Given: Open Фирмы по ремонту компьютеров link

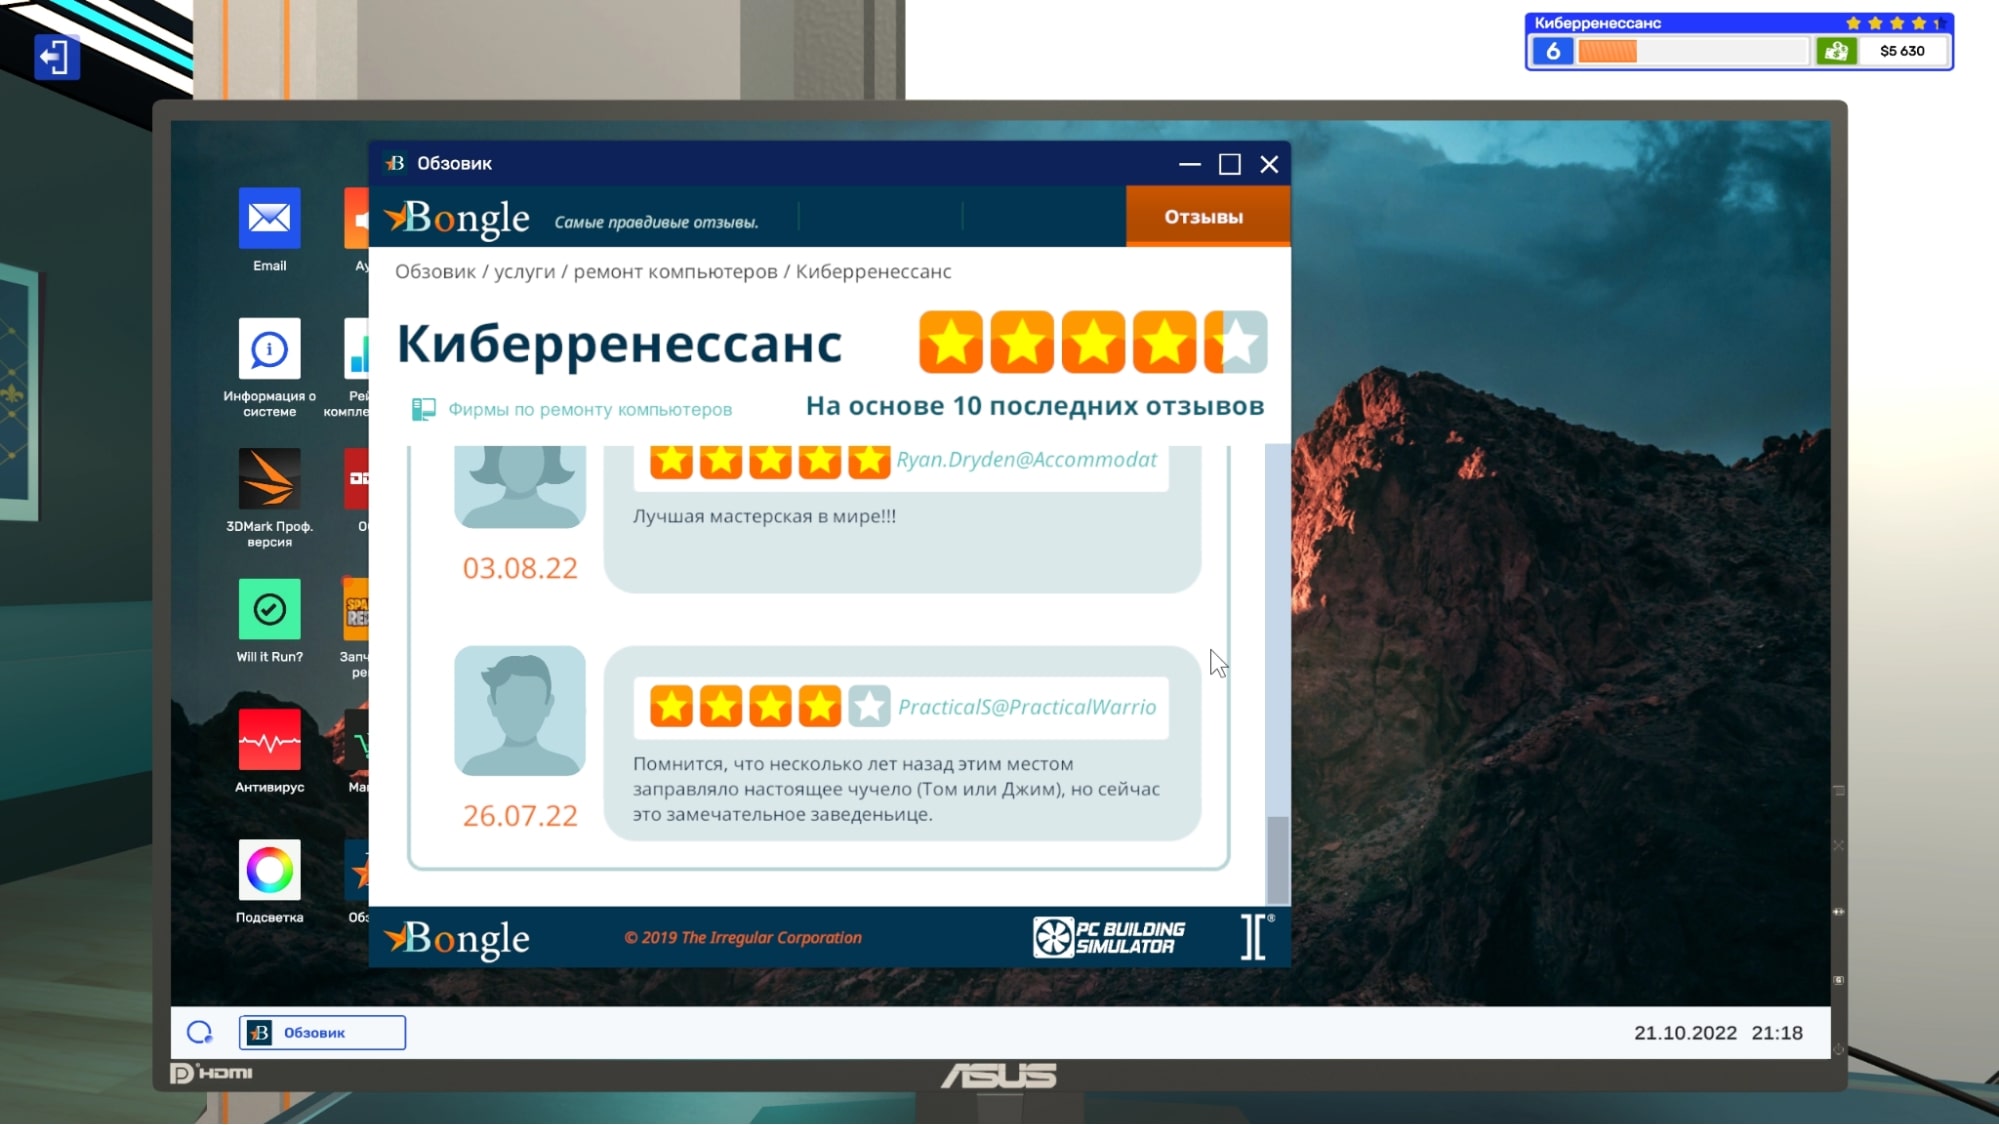Looking at the screenshot, I should pyautogui.click(x=589, y=409).
